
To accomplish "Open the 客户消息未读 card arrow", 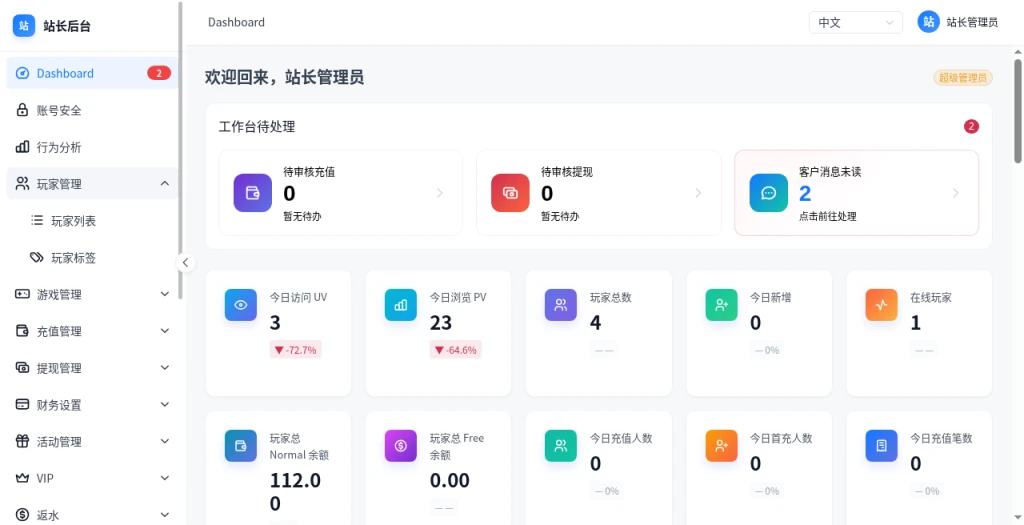I will [956, 193].
